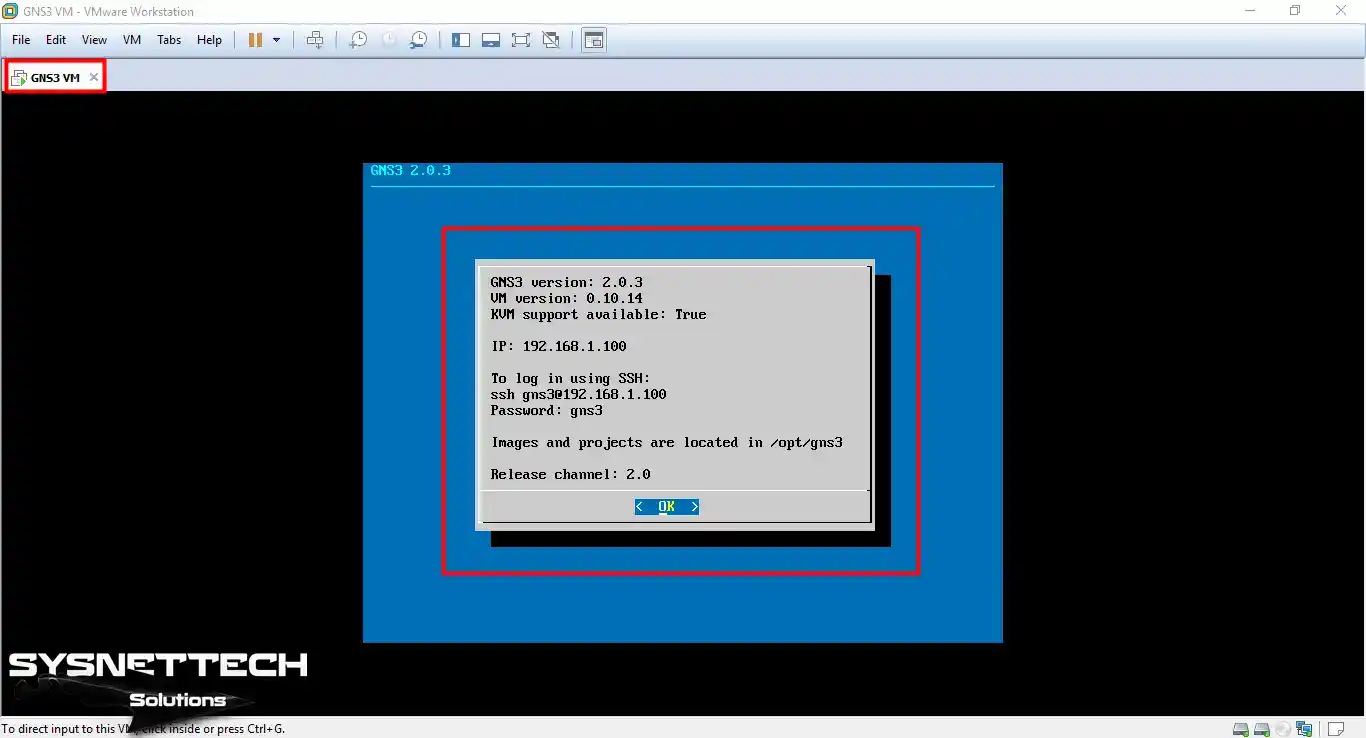
Task: Click the second hard disk status icon
Action: 1262,729
